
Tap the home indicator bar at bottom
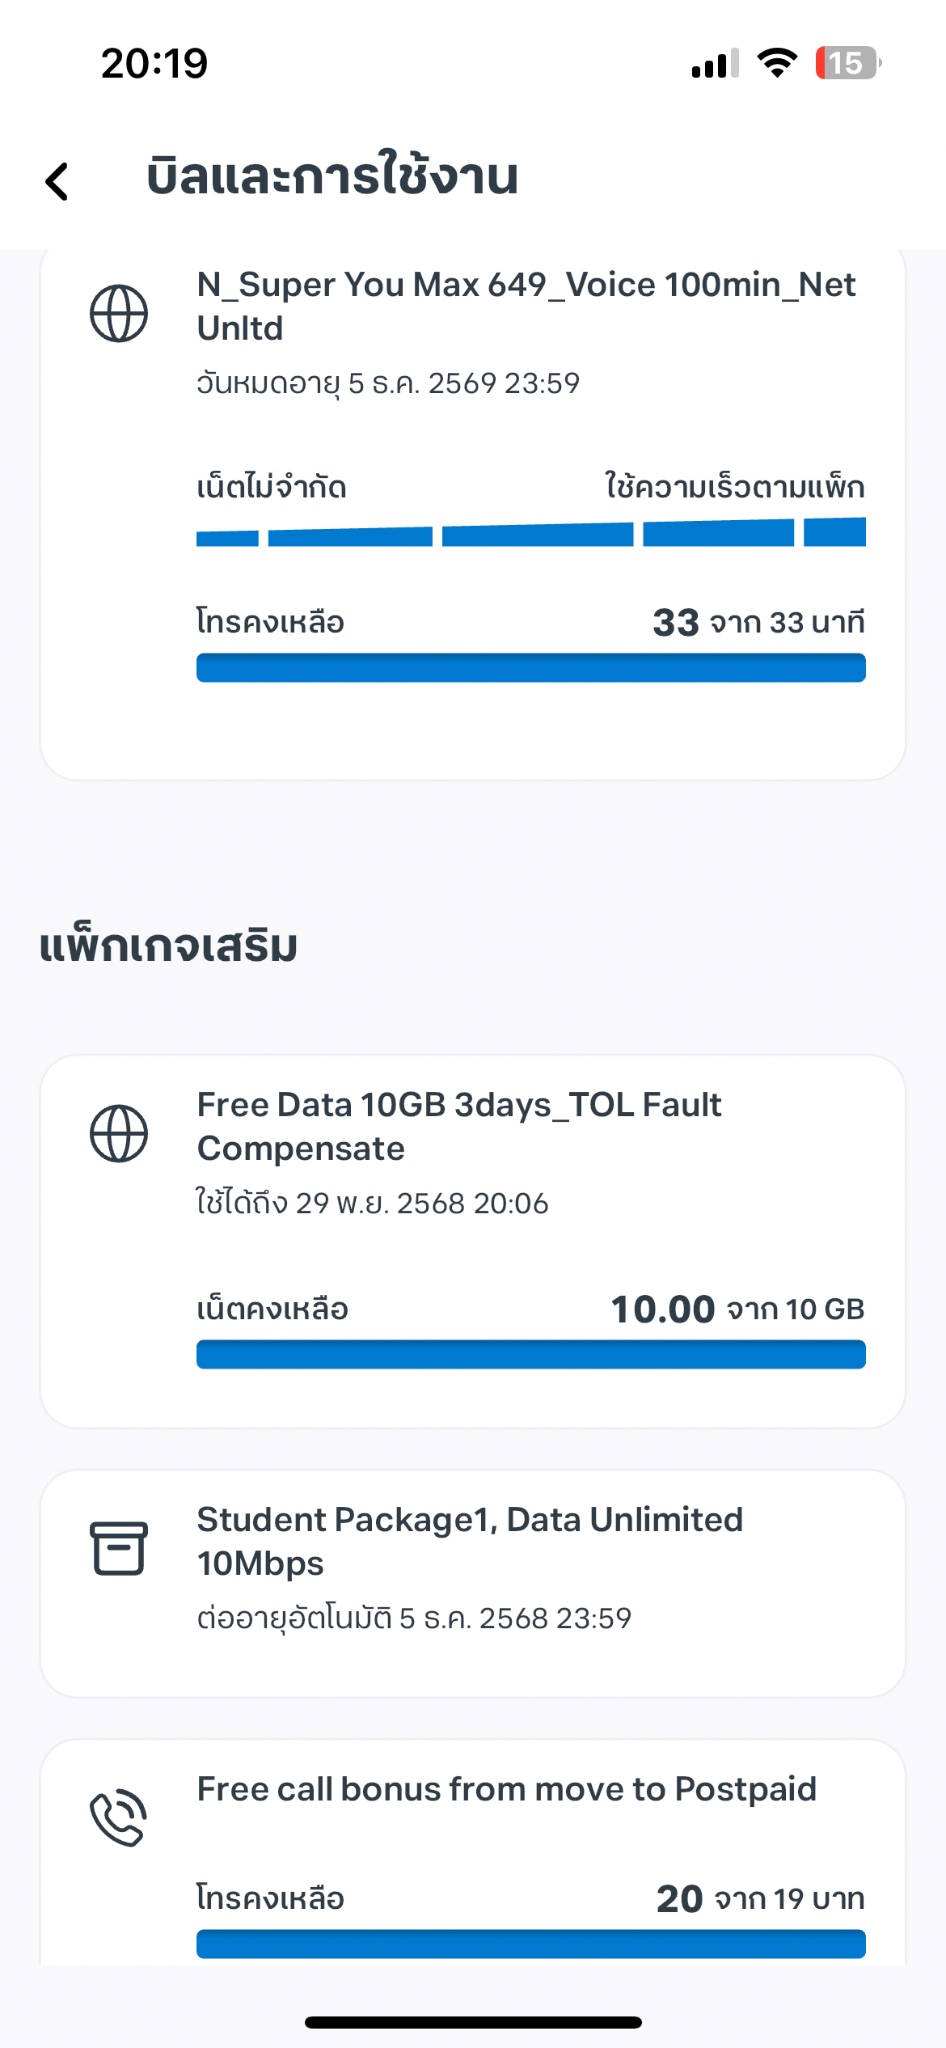(x=473, y=2022)
